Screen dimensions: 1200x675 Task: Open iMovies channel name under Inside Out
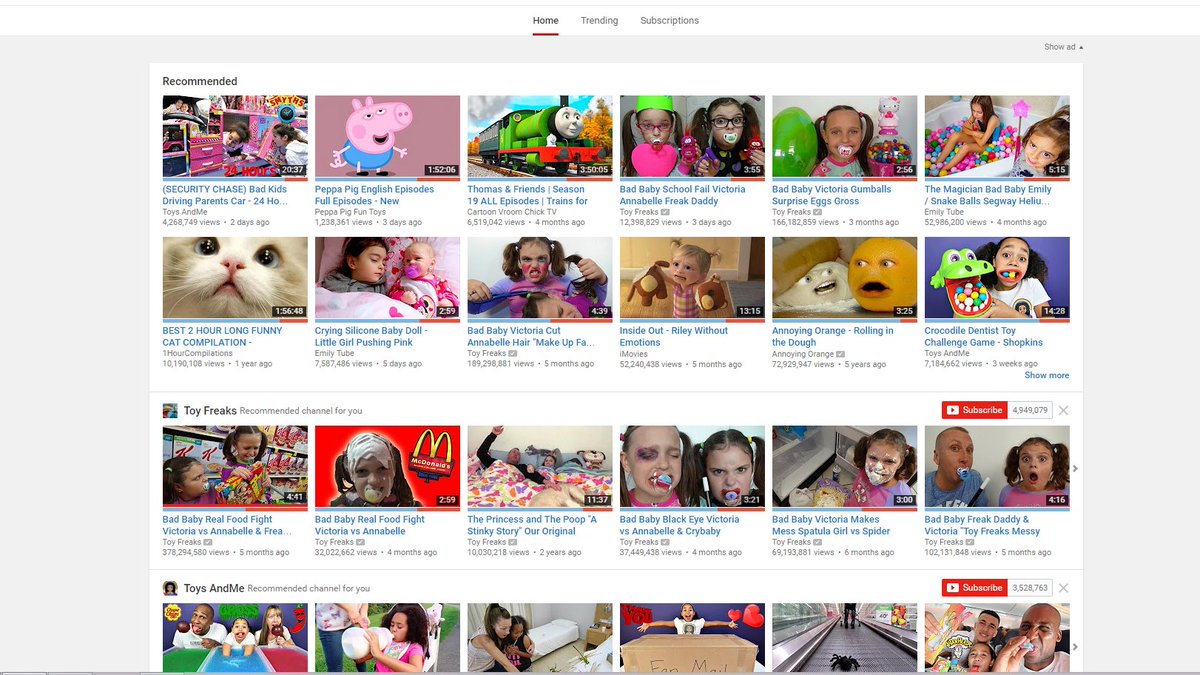pyautogui.click(x=634, y=353)
